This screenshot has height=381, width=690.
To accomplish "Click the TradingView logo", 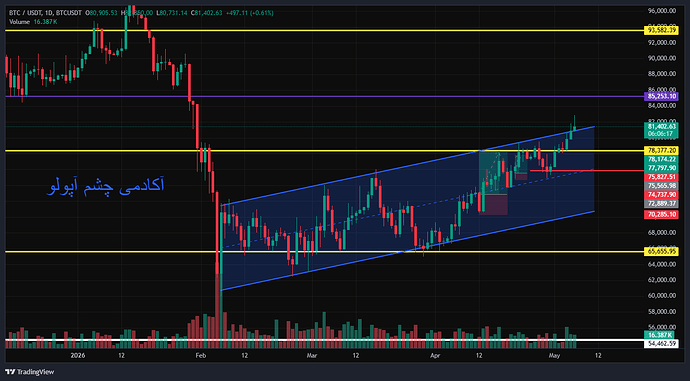I will (30, 372).
